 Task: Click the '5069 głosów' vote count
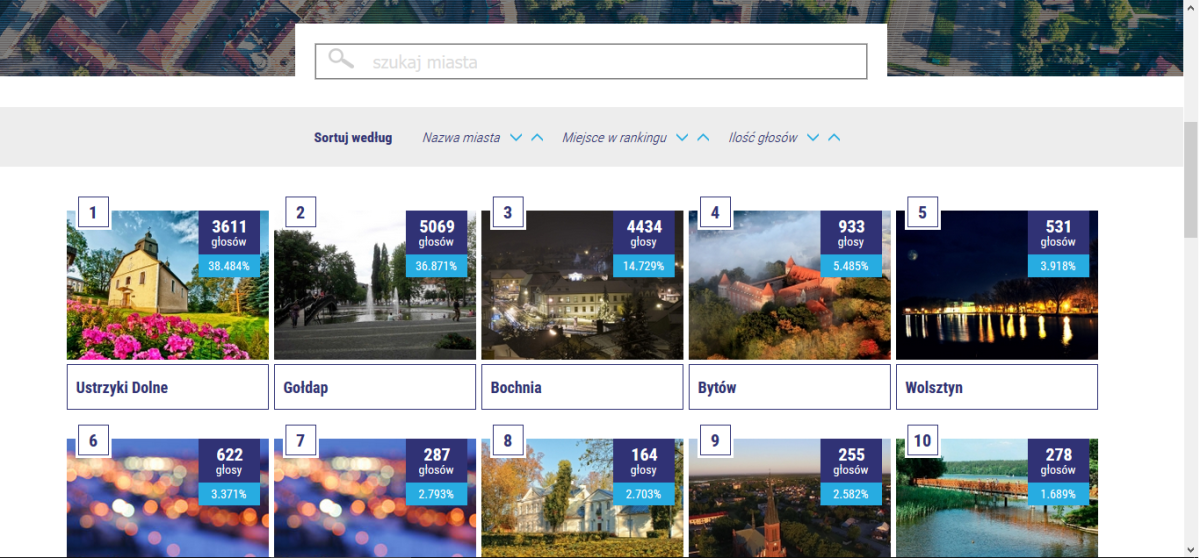(x=436, y=233)
